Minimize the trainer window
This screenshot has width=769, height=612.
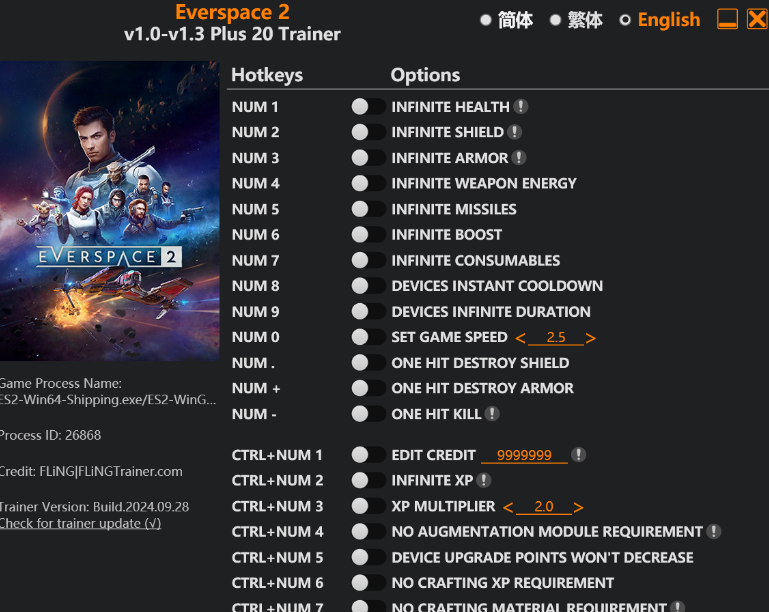click(x=727, y=20)
